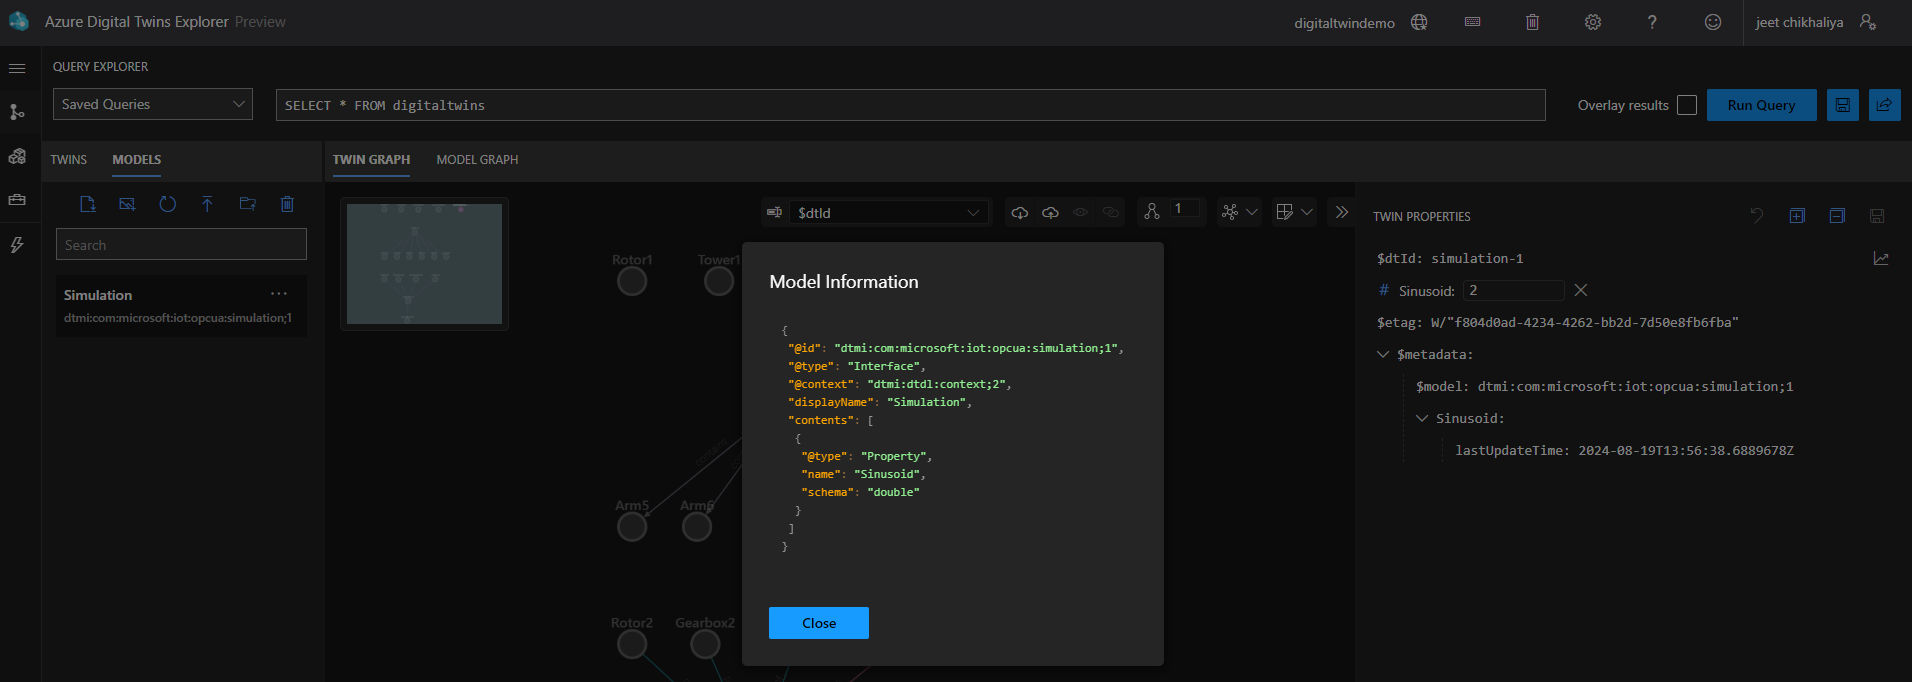Click the undo icon in Twin Properties
The height and width of the screenshot is (682, 1912).
(1757, 215)
